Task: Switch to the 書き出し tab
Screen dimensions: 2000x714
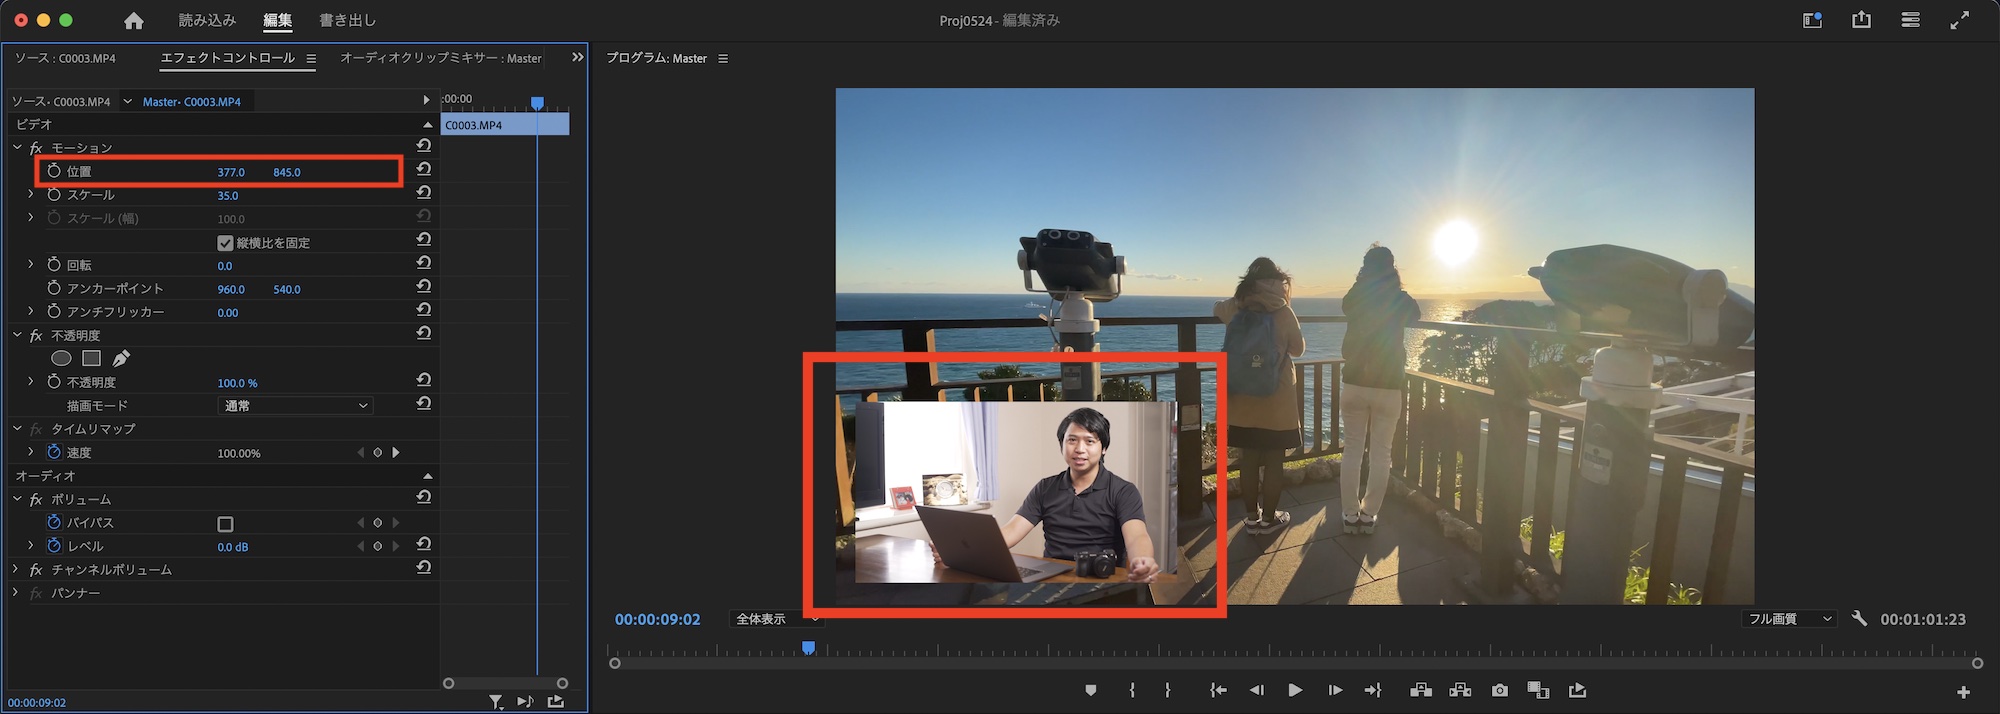Action: (347, 20)
